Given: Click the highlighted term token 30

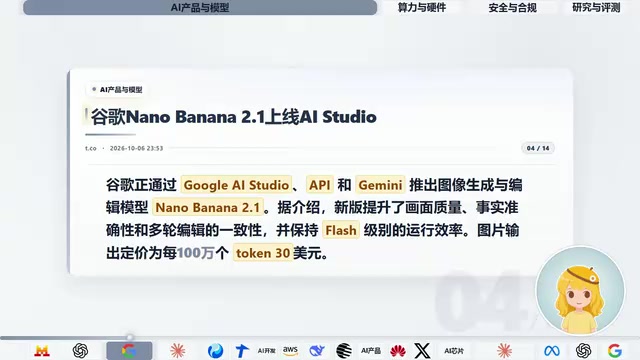Looking at the screenshot, I should point(263,253).
